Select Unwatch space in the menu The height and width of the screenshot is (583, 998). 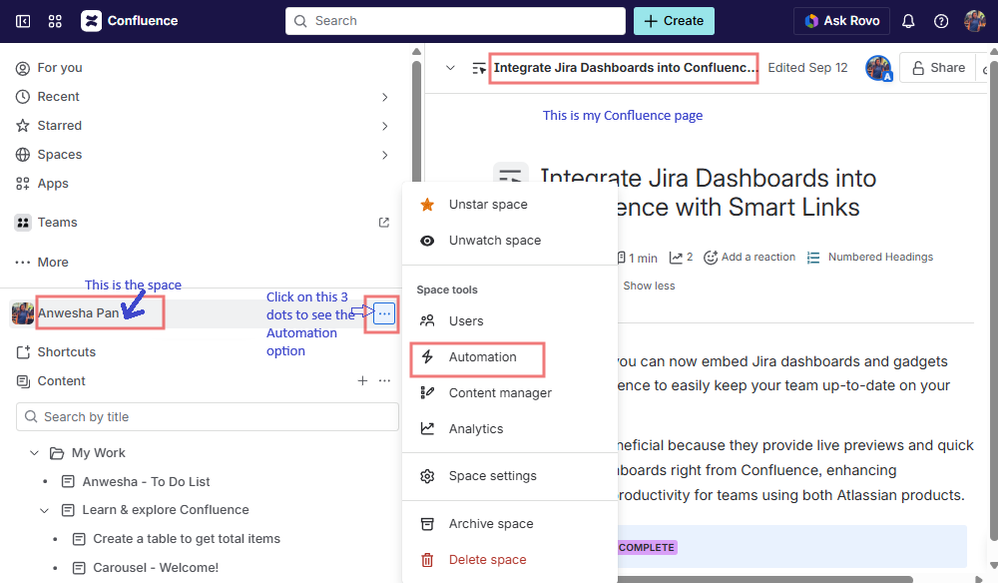(x=510, y=241)
